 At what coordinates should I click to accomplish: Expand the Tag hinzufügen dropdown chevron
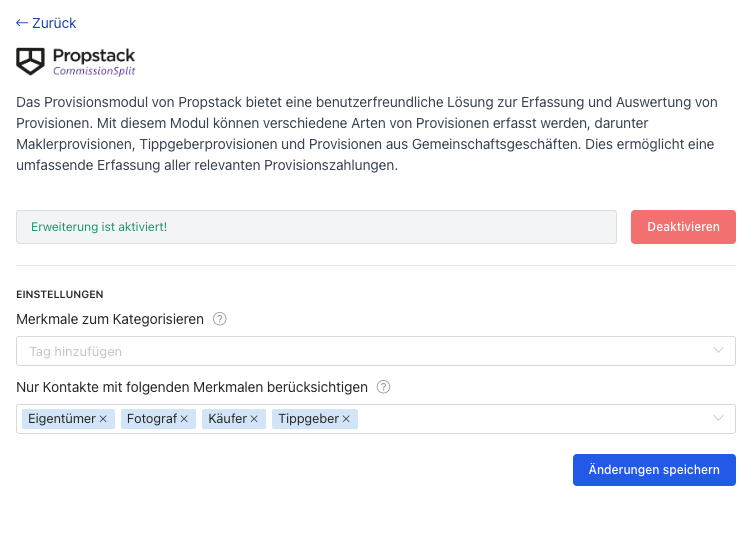coord(718,351)
